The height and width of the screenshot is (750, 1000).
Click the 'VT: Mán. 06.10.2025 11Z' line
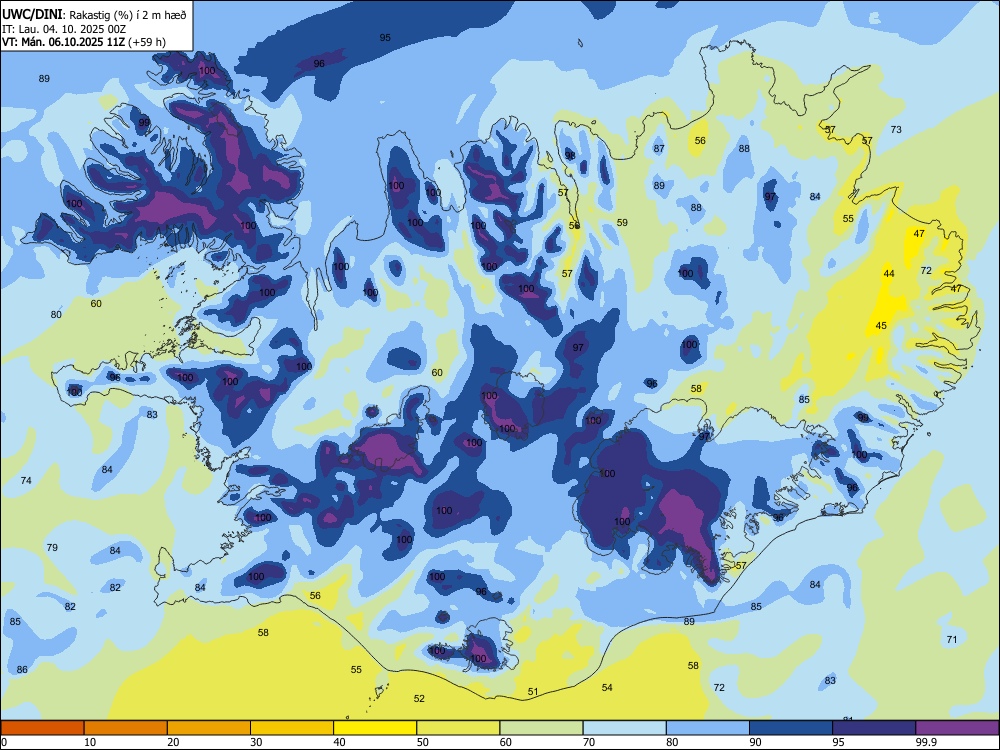pos(64,42)
